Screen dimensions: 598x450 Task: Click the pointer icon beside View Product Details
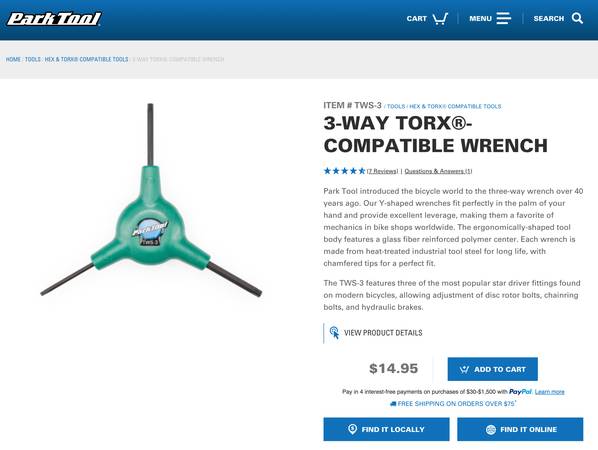point(334,333)
